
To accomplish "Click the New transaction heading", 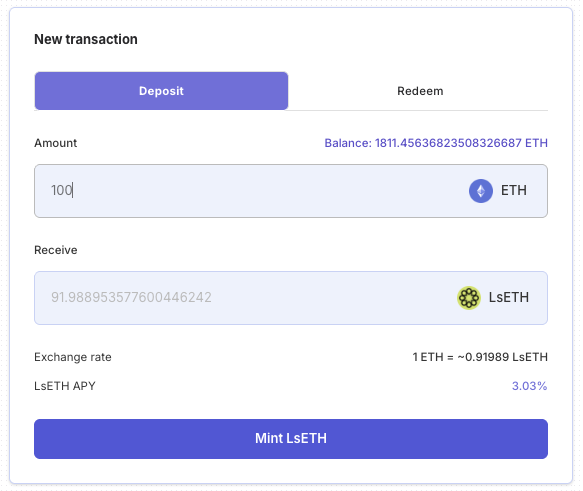I will 86,39.
